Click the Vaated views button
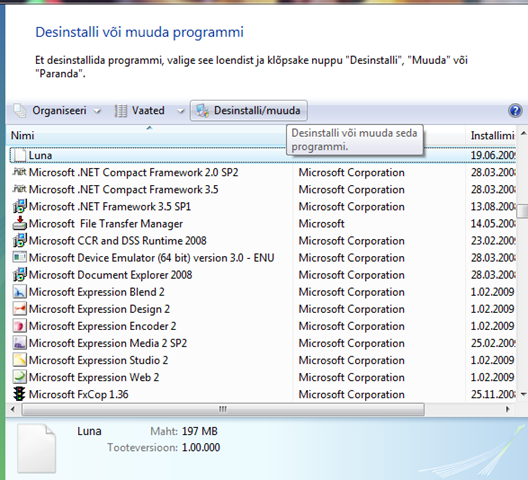528x480 pixels. tap(140, 110)
